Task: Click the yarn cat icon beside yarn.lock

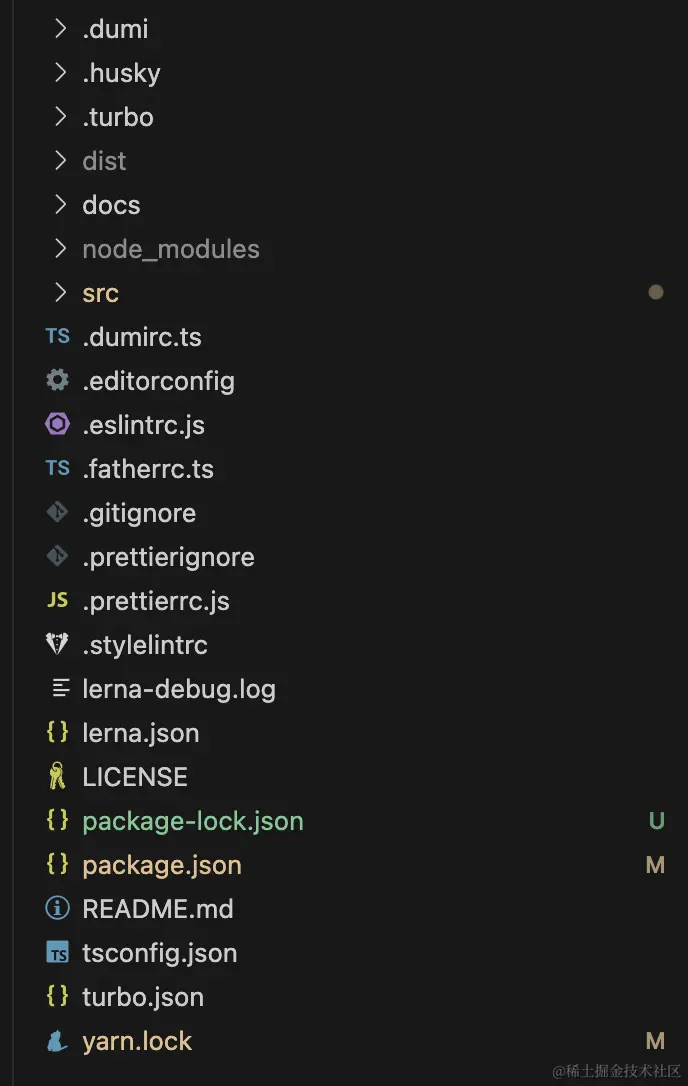Action: click(x=58, y=1041)
